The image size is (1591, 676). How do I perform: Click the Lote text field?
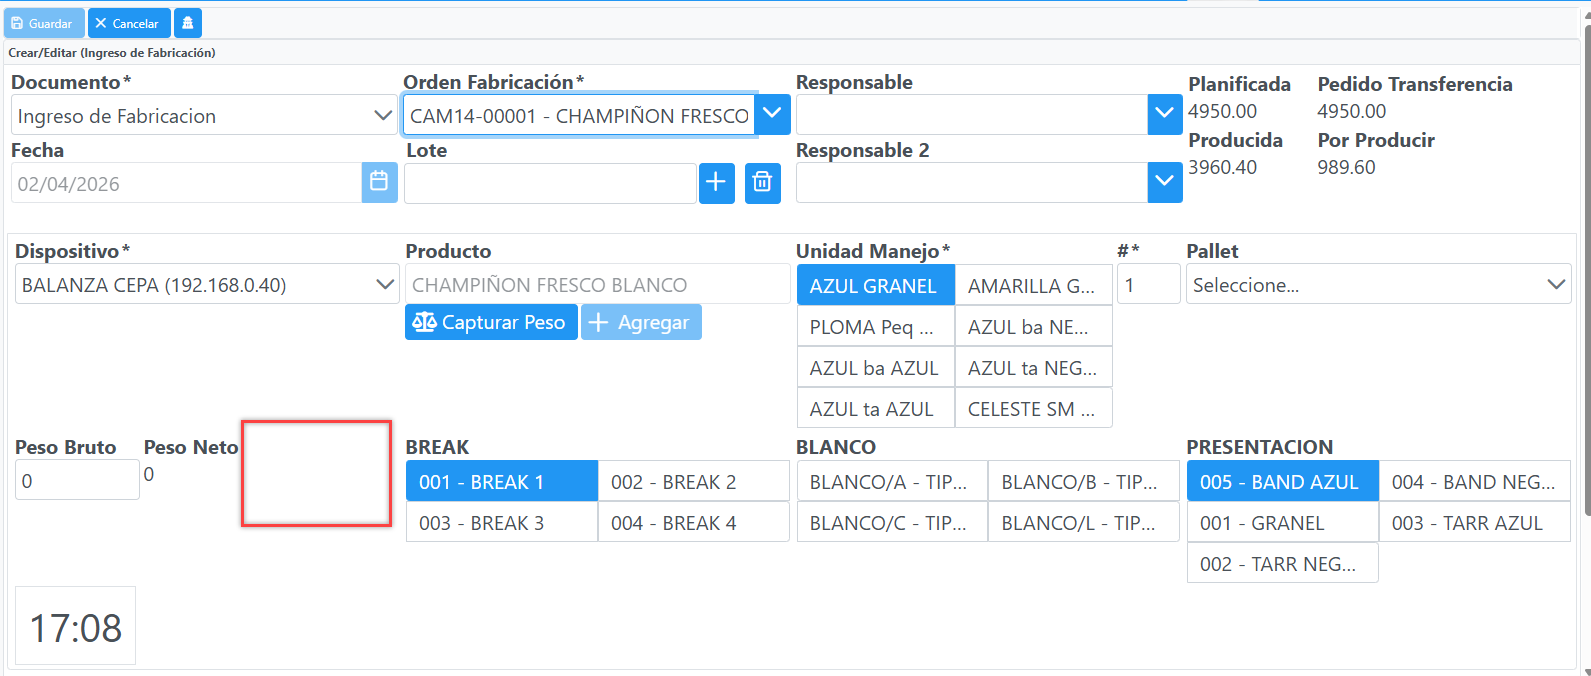pyautogui.click(x=550, y=184)
